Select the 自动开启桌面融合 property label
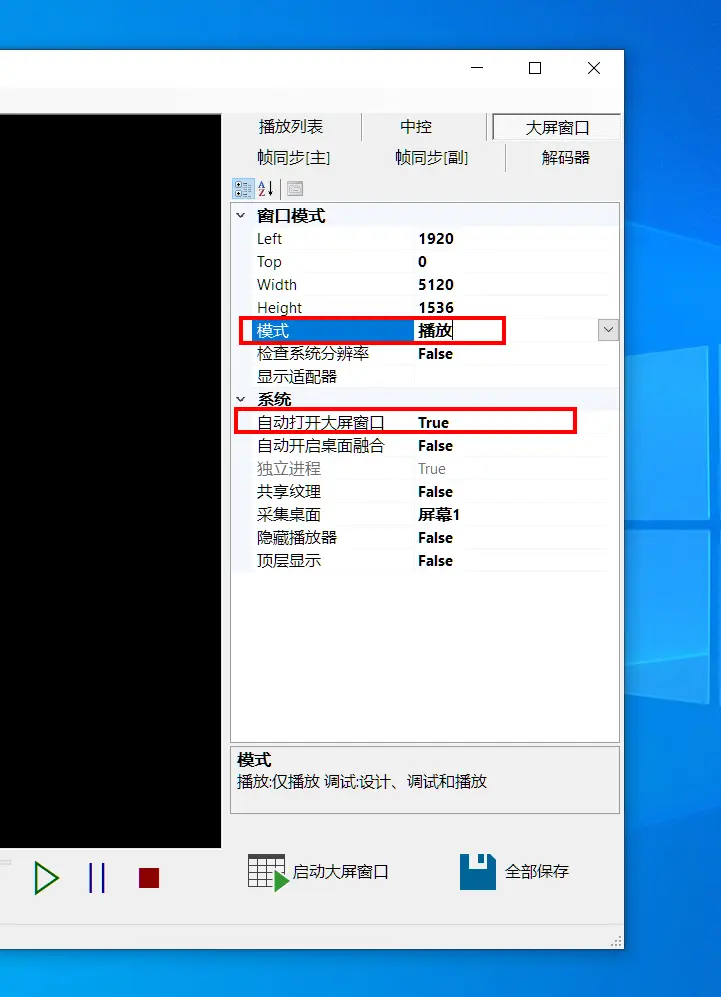This screenshot has height=997, width=721. pyautogui.click(x=320, y=446)
